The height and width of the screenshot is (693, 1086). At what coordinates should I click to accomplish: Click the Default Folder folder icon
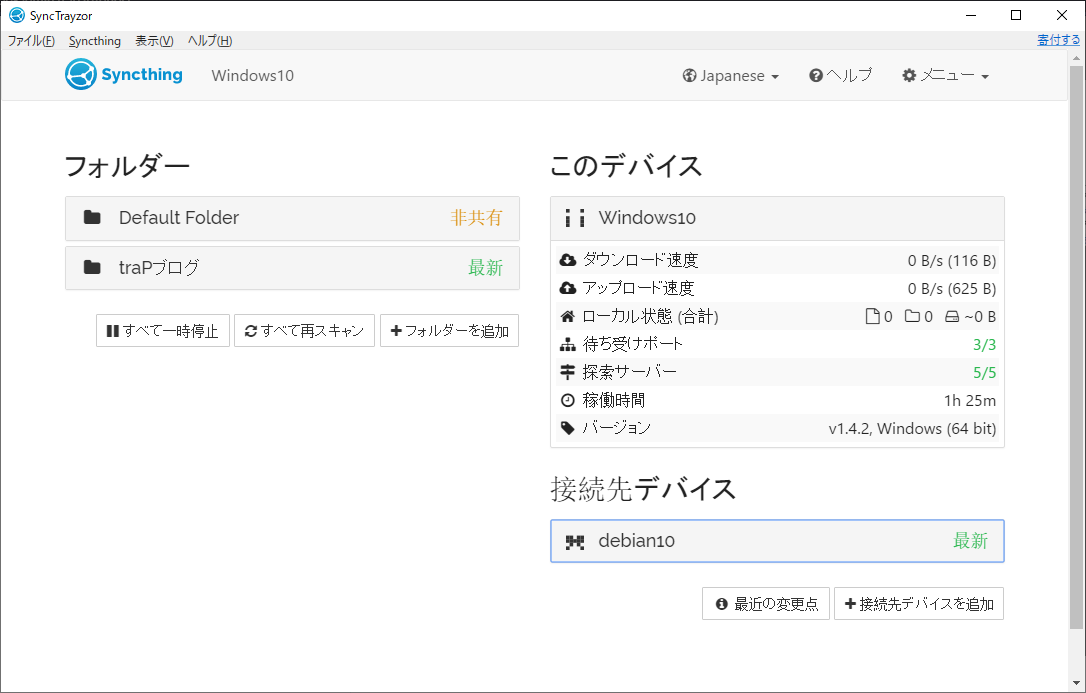tap(92, 217)
